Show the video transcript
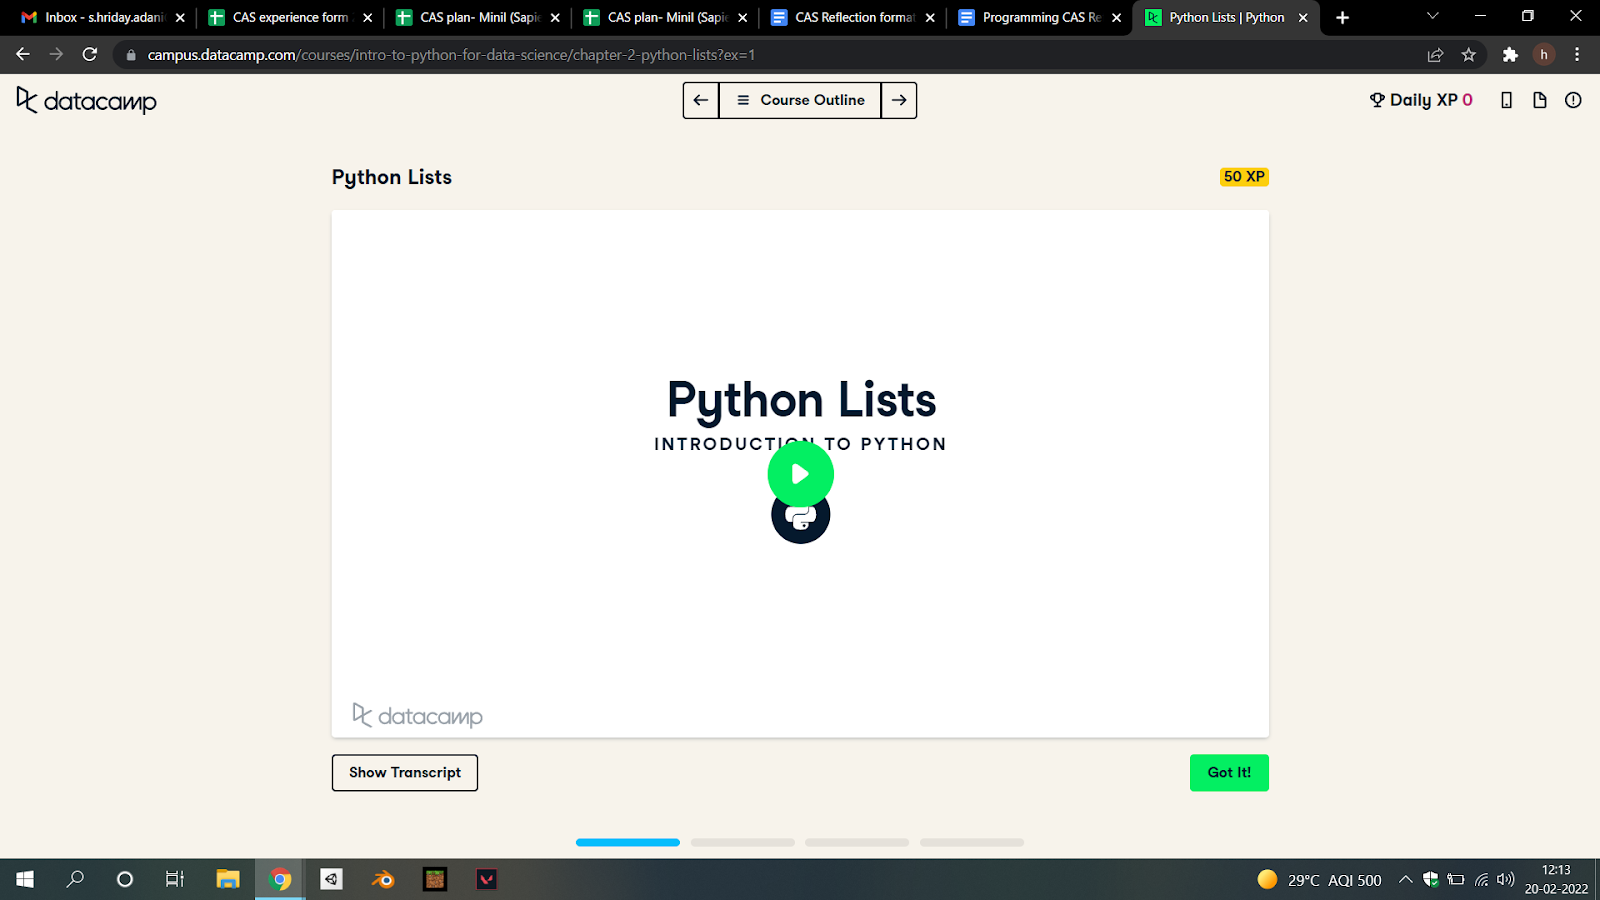The width and height of the screenshot is (1600, 900). [x=405, y=773]
